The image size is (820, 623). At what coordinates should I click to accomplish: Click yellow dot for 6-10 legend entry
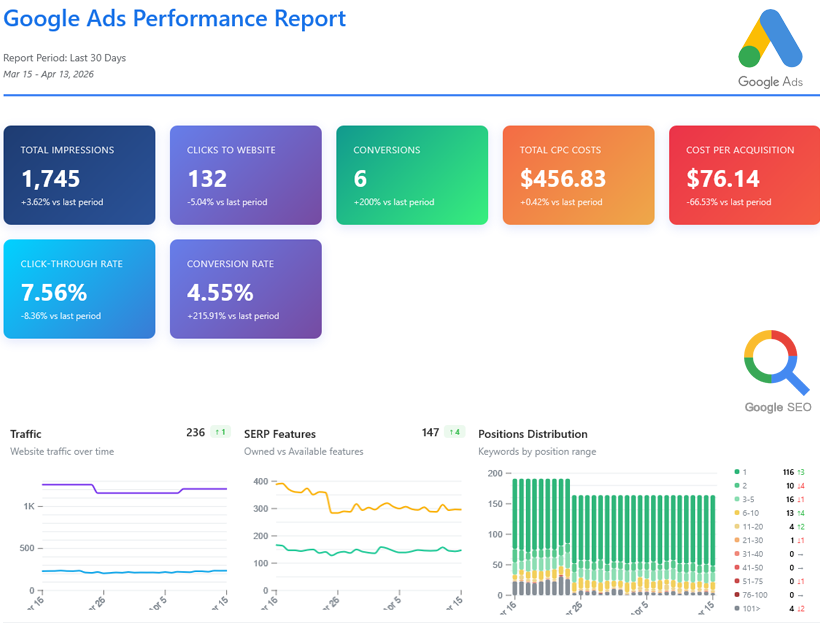pos(738,512)
